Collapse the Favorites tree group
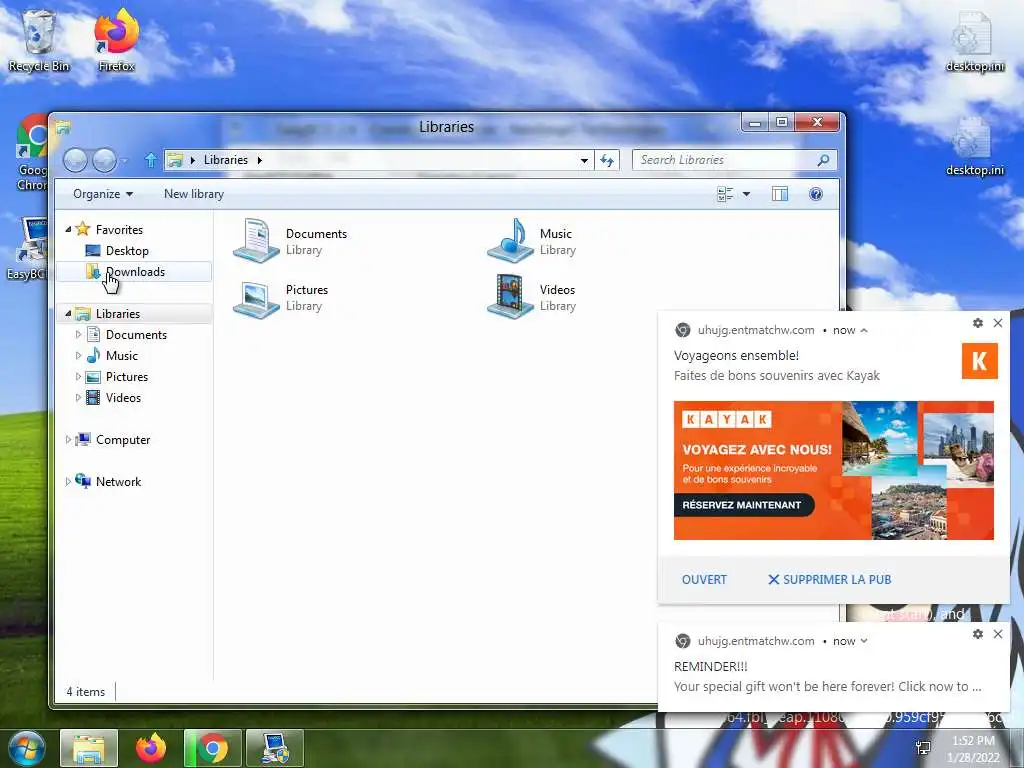The height and width of the screenshot is (768, 1024). click(68, 229)
